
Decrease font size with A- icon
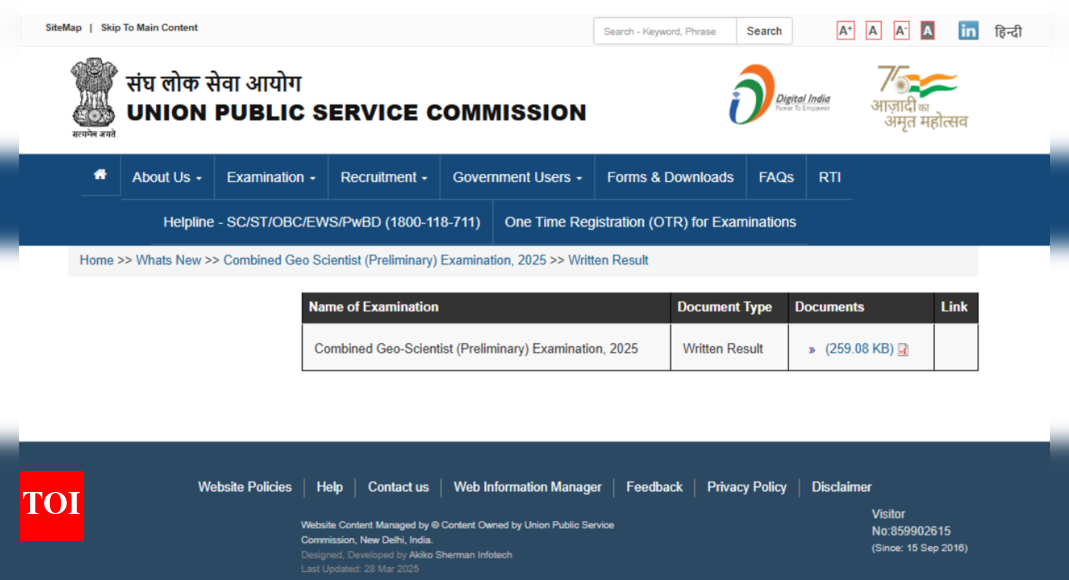click(901, 31)
